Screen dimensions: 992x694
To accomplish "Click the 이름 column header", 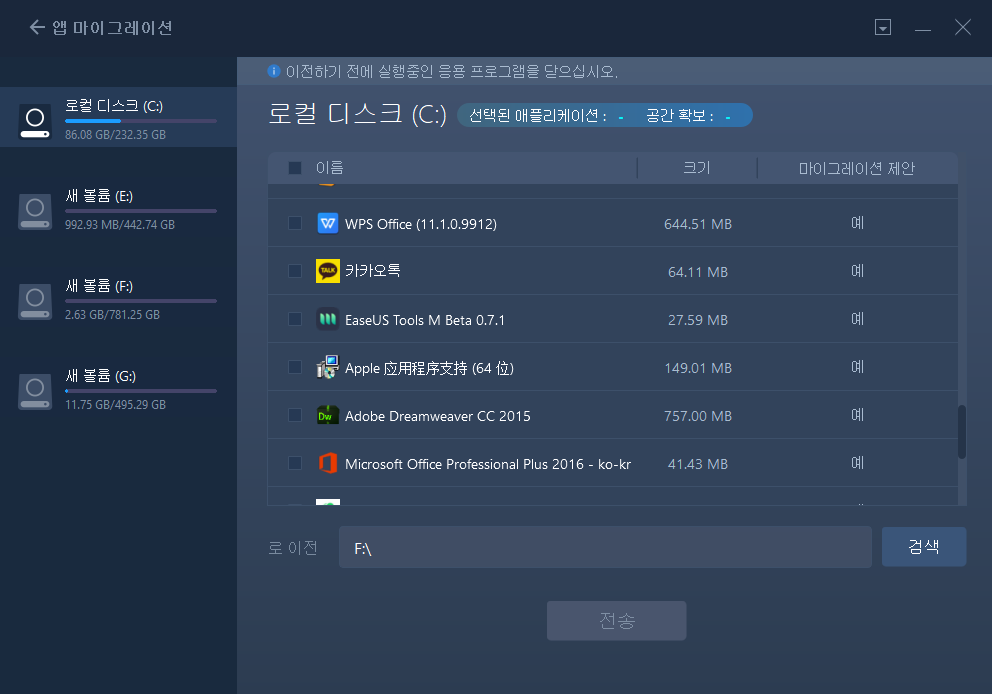I will [330, 168].
